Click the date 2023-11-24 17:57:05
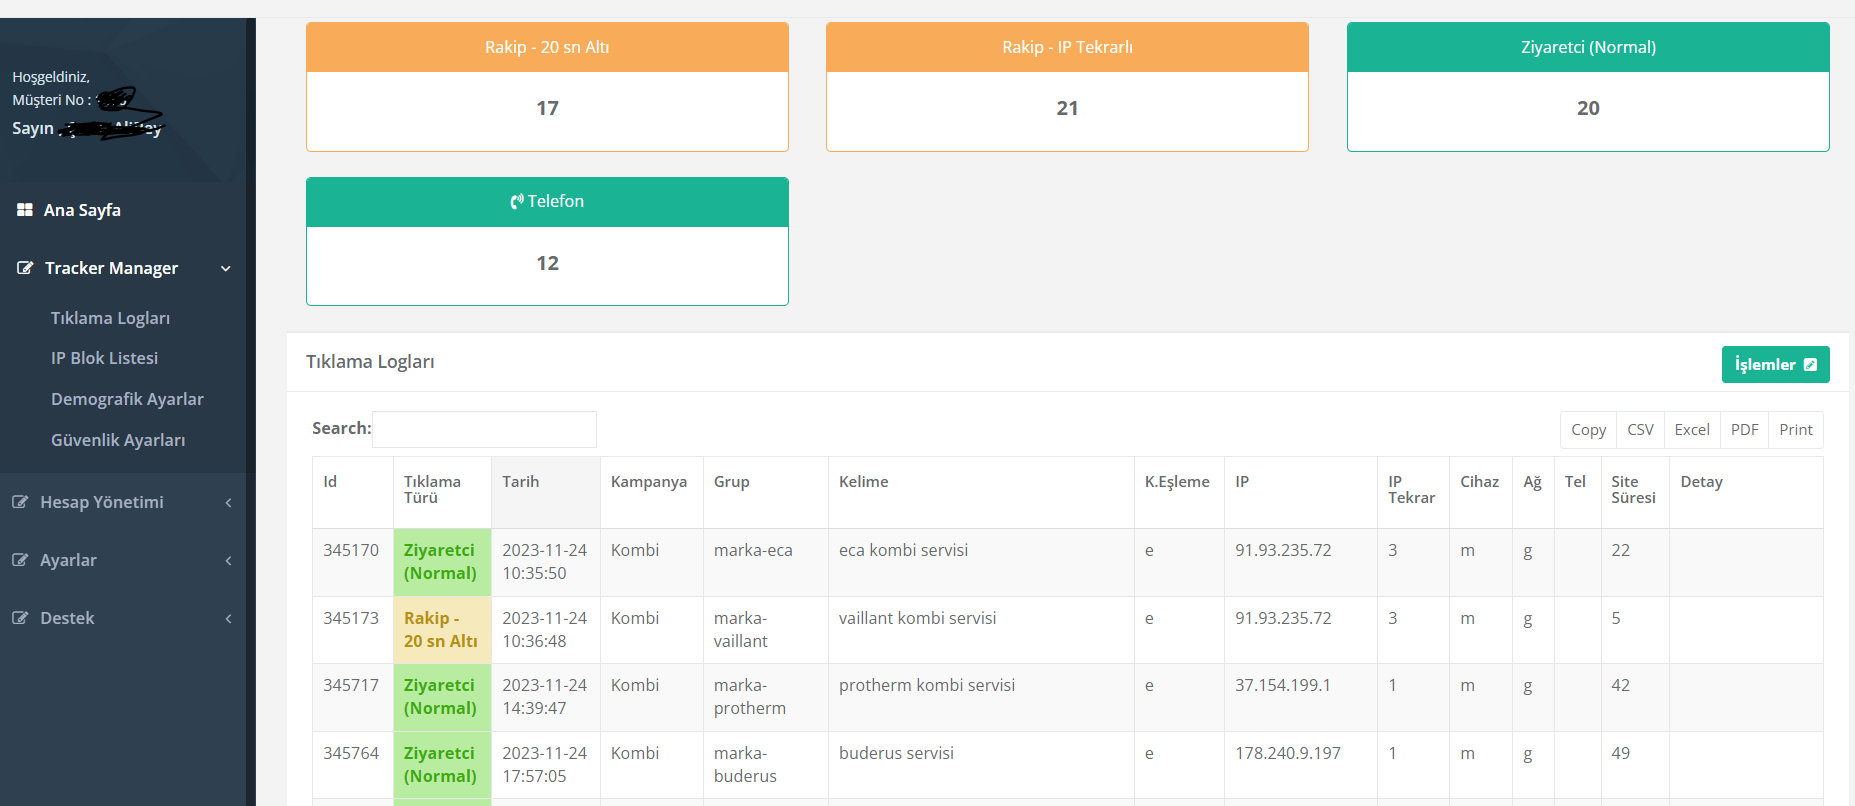This screenshot has height=806, width=1855. (545, 765)
